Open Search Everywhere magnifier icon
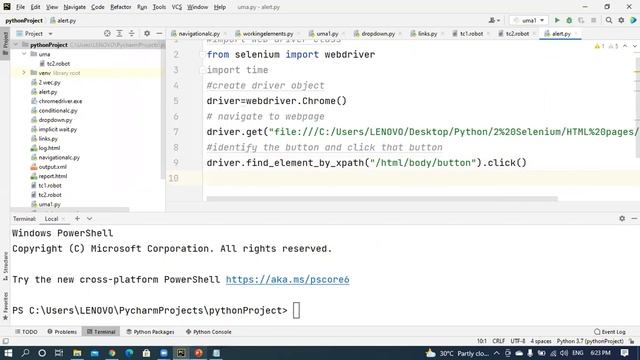Image resolution: width=640 pixels, height=360 pixels. pyautogui.click(x=609, y=20)
